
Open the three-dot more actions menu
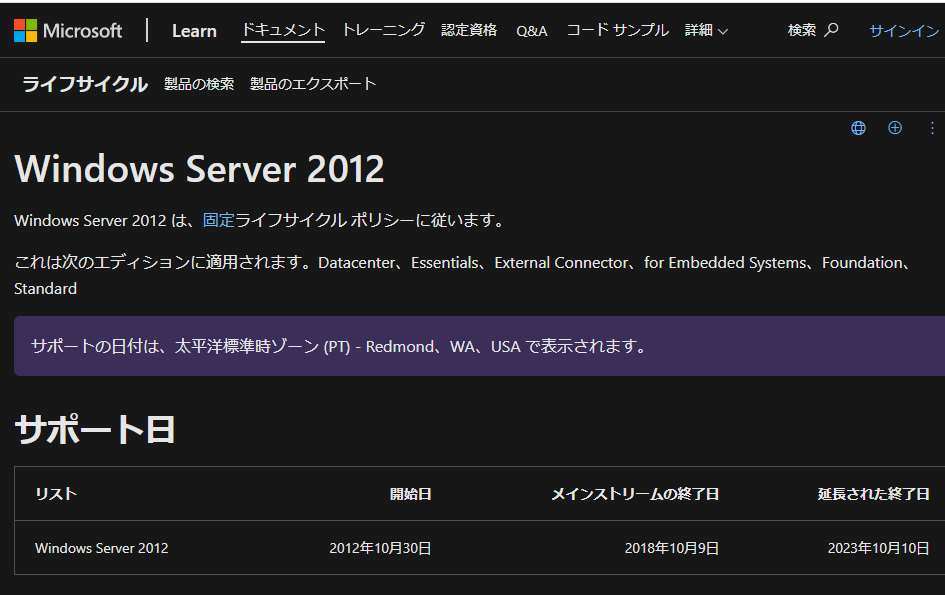[932, 128]
